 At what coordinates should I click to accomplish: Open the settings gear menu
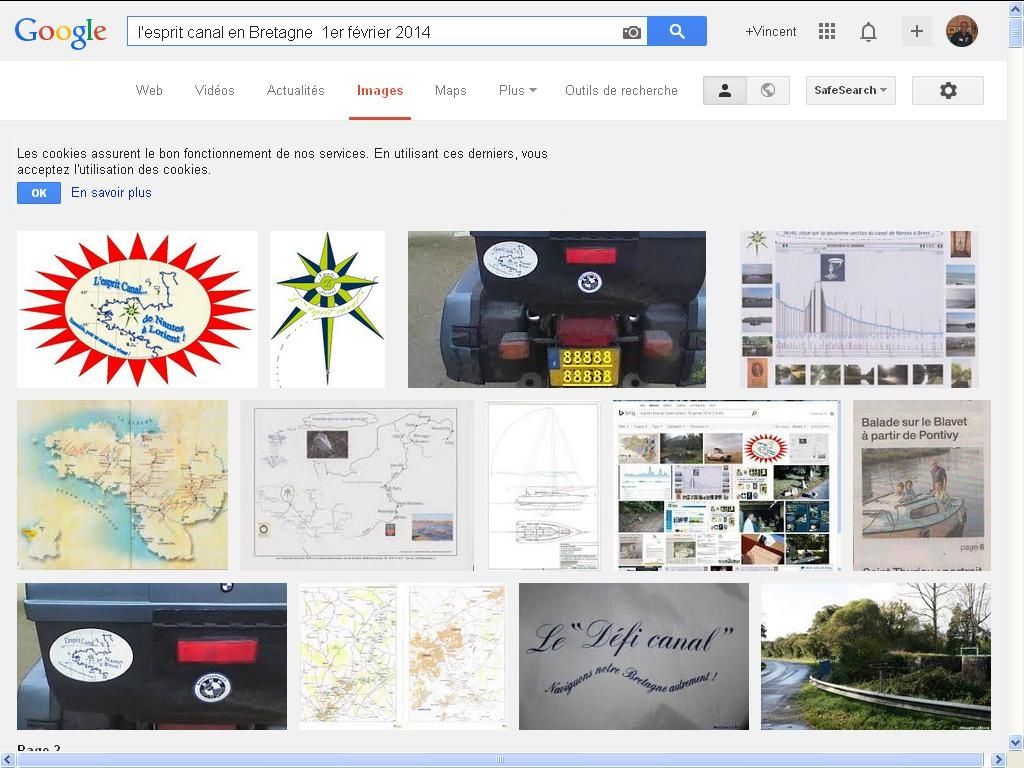pos(948,90)
